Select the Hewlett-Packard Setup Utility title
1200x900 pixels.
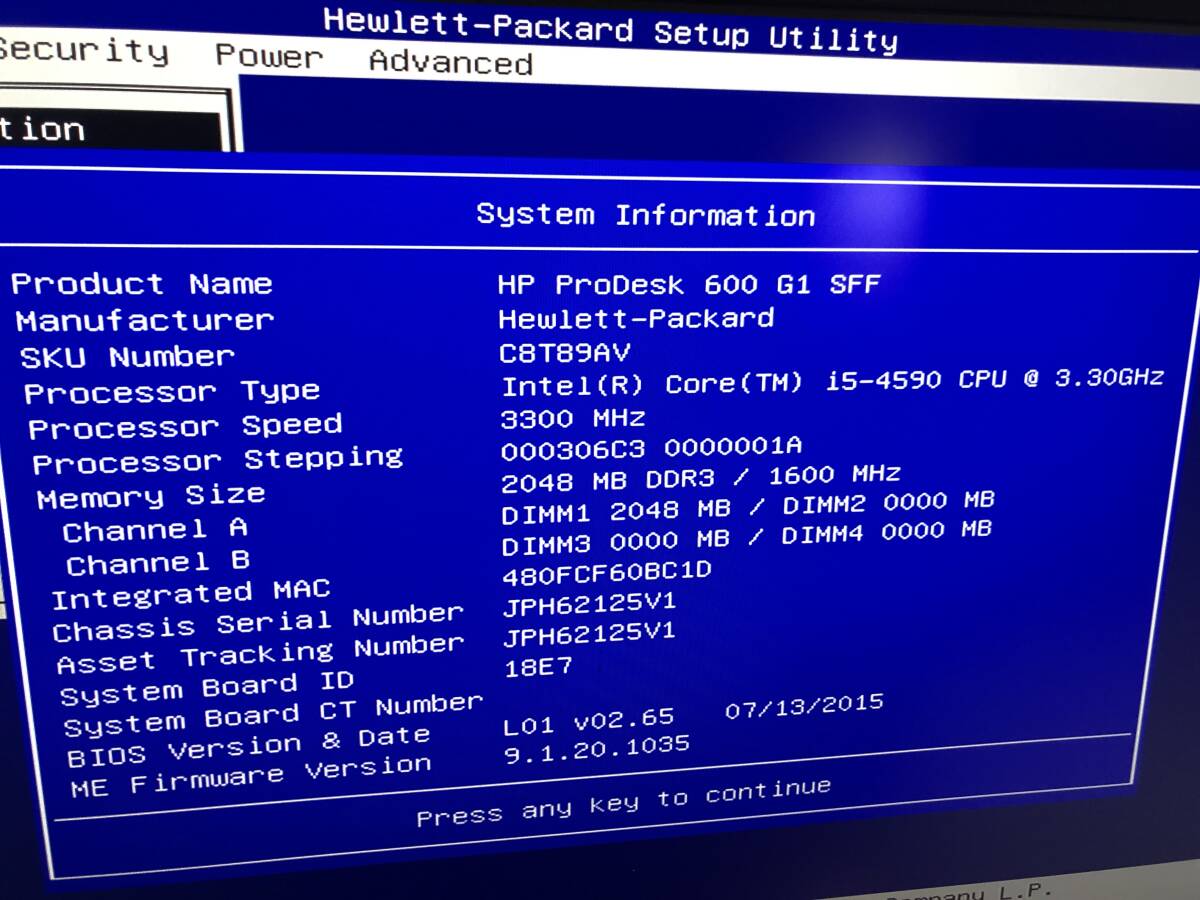tap(610, 29)
